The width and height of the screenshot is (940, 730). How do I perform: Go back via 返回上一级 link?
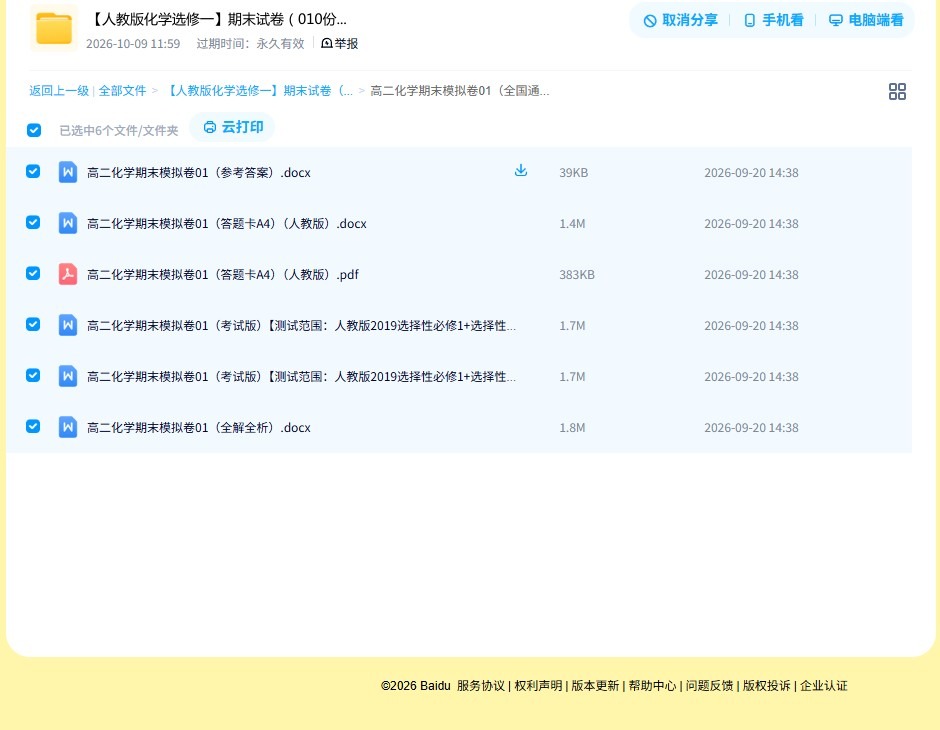click(x=59, y=91)
